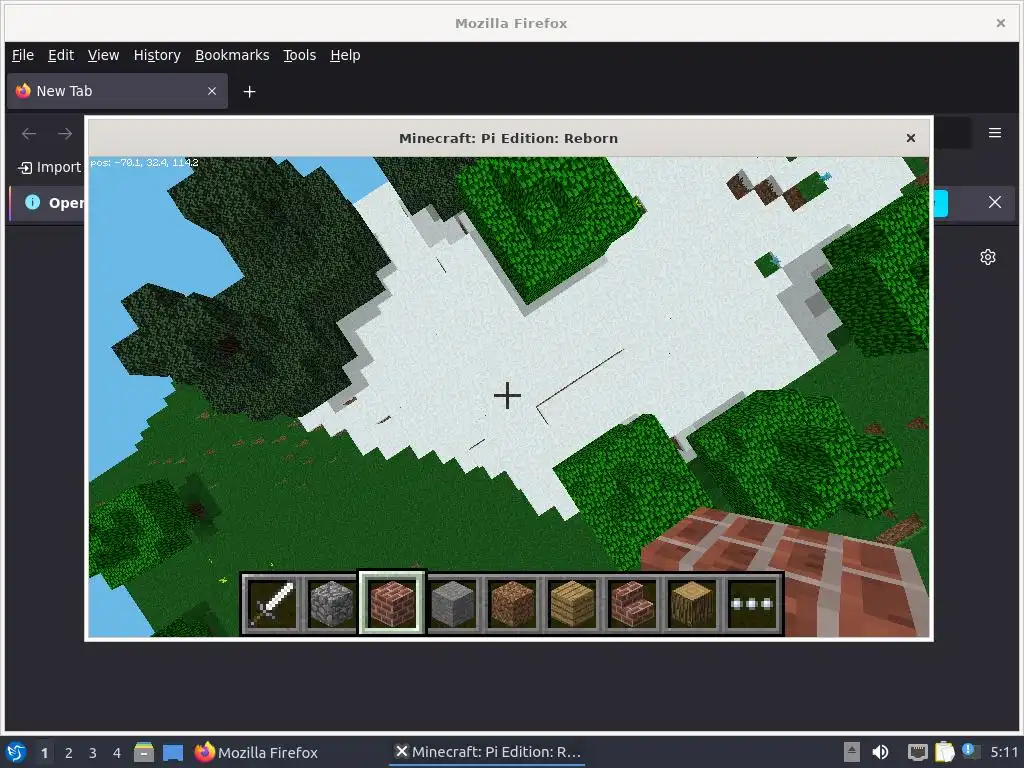The width and height of the screenshot is (1024, 768).
Task: Focus Mozilla Firefox in the taskbar
Action: click(x=256, y=752)
